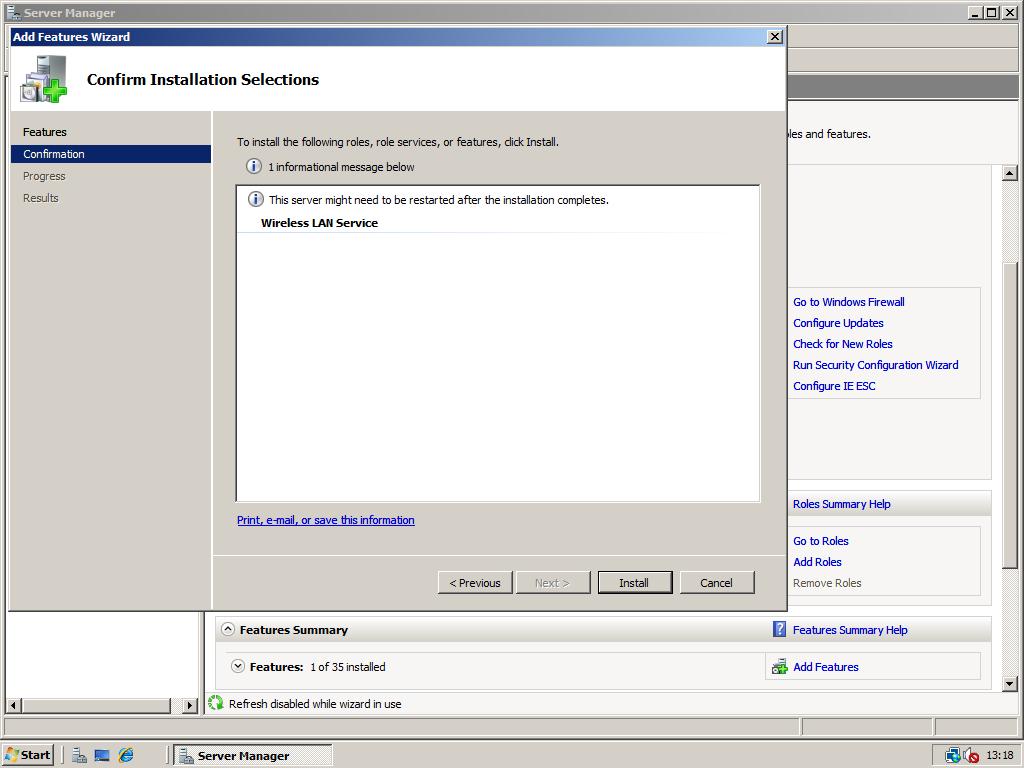Open Print, e-mail, or save this information link
Screen dimensions: 1024x768
tap(325, 520)
